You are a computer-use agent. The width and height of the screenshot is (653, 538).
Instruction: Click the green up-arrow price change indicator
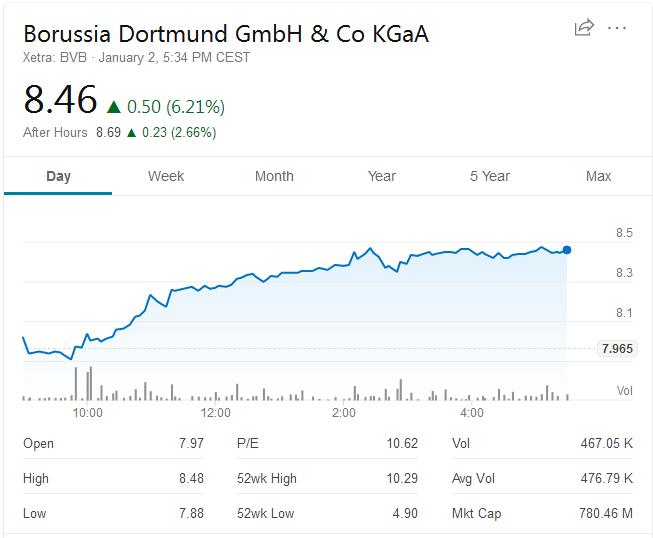click(x=114, y=106)
